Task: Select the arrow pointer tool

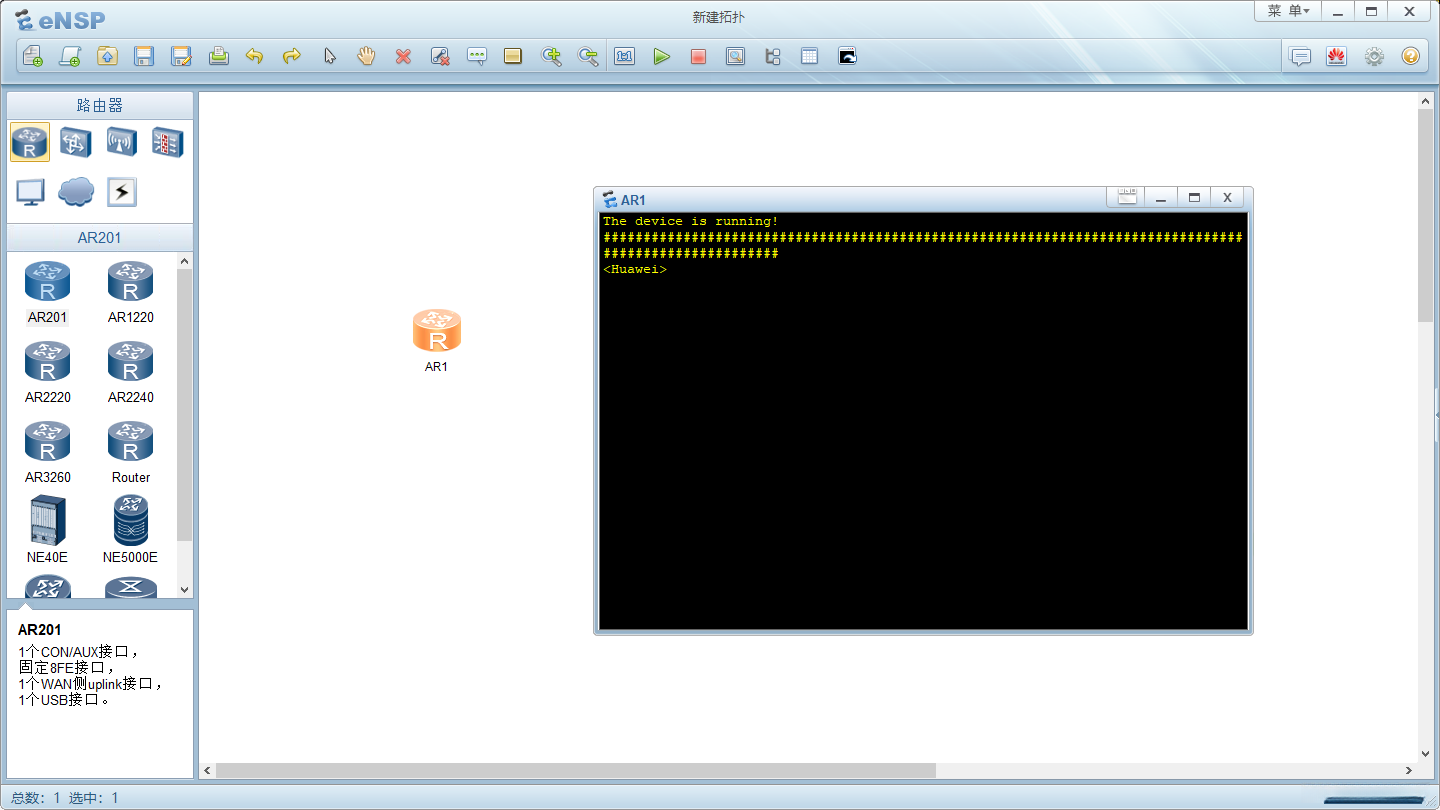Action: point(329,56)
